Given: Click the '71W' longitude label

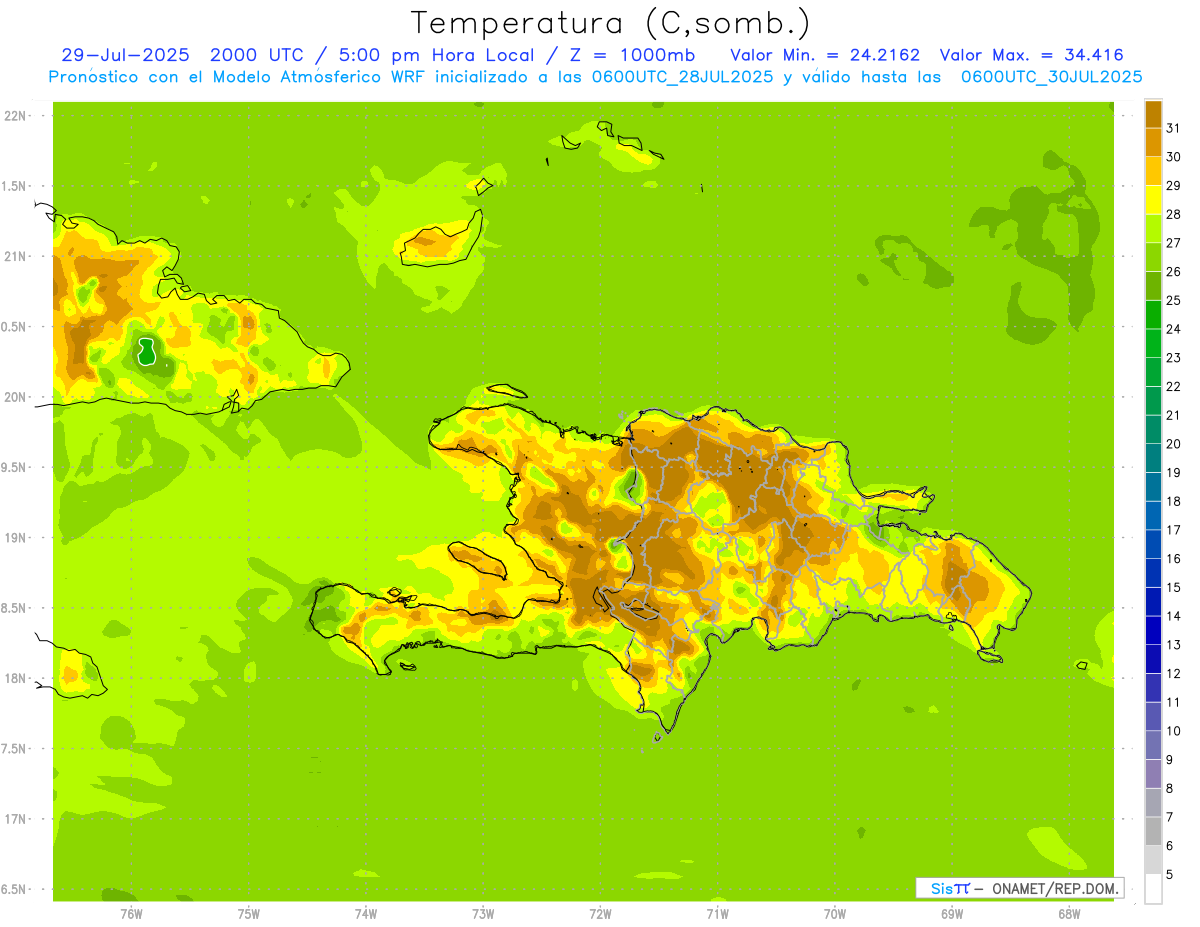Looking at the screenshot, I should point(717,914).
